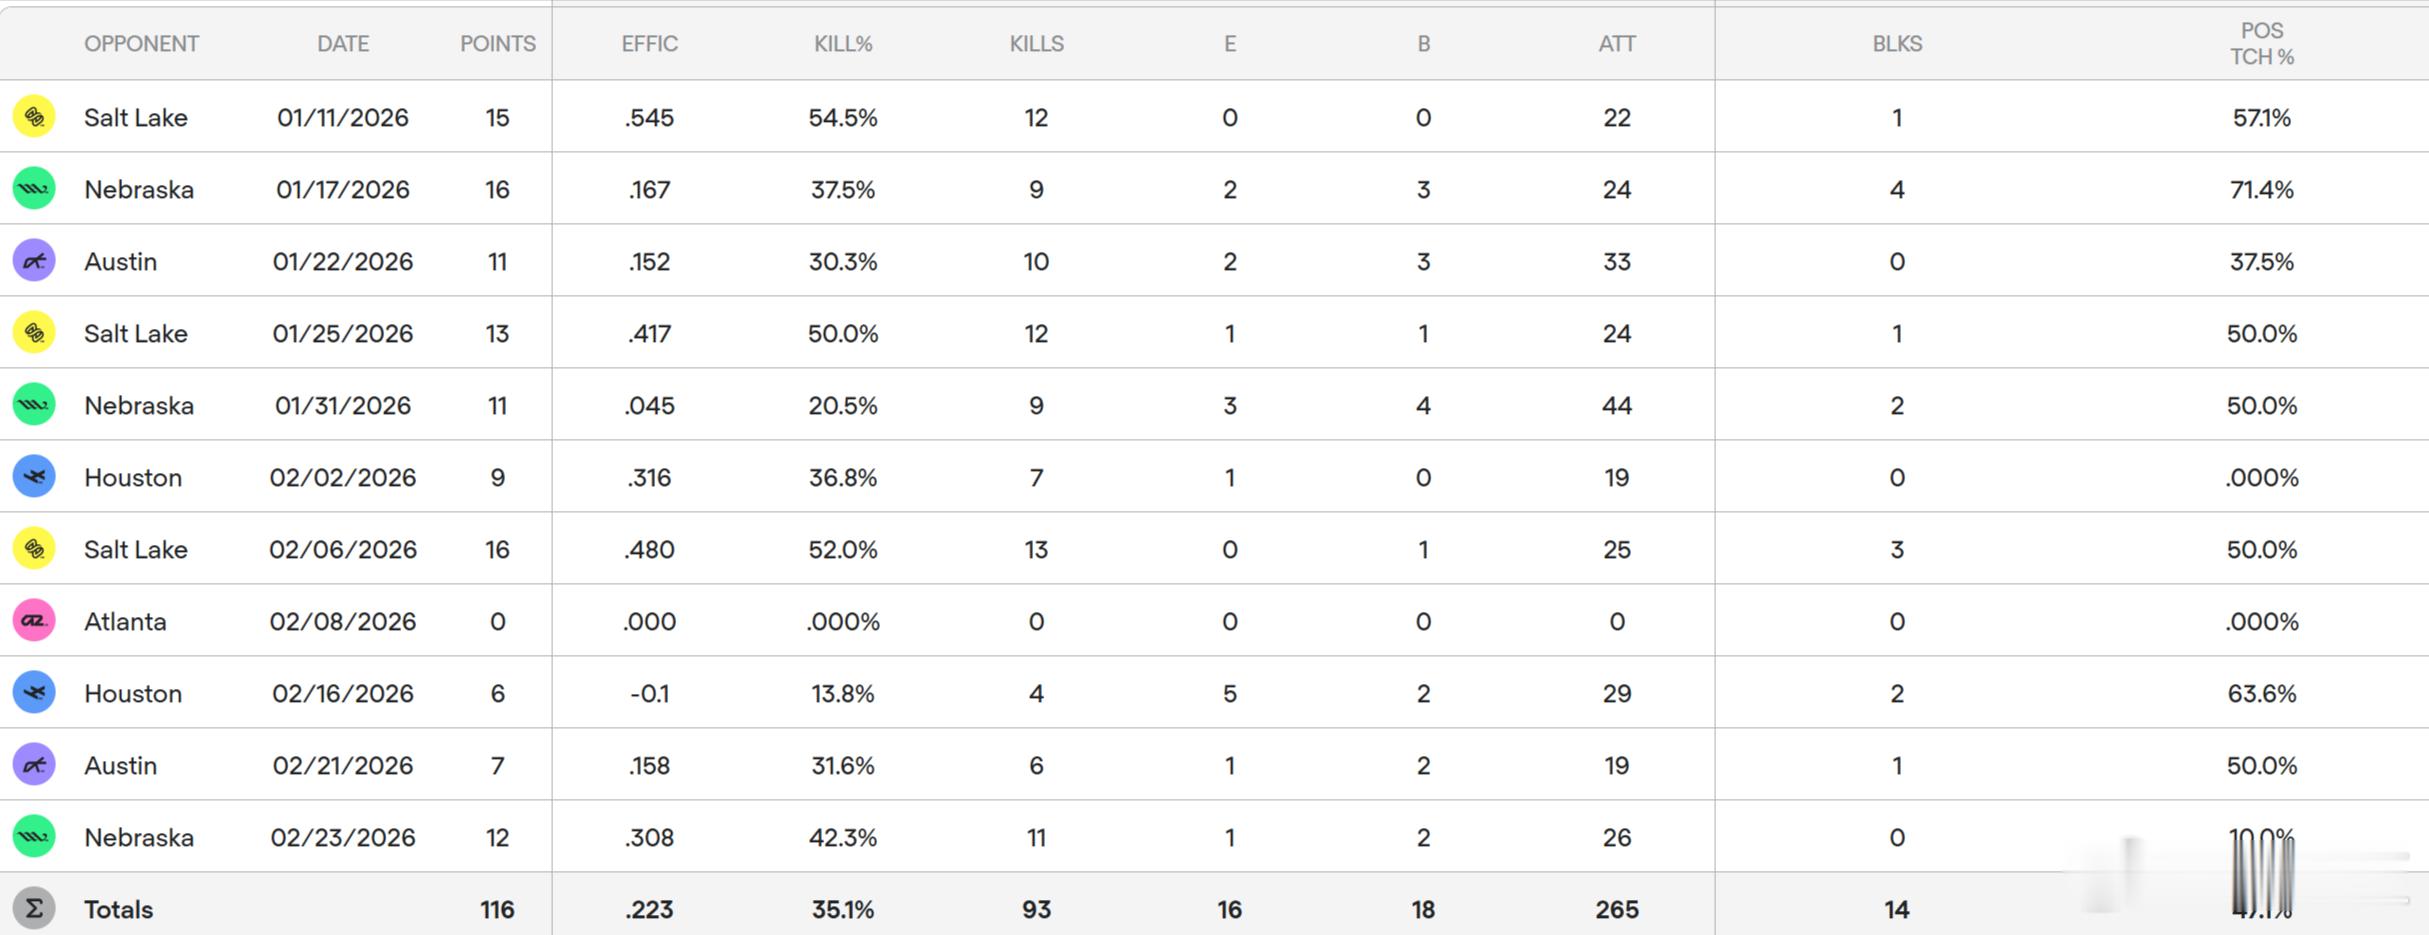The image size is (2429, 935).
Task: Sort by the EFFIC column header
Action: 649,44
